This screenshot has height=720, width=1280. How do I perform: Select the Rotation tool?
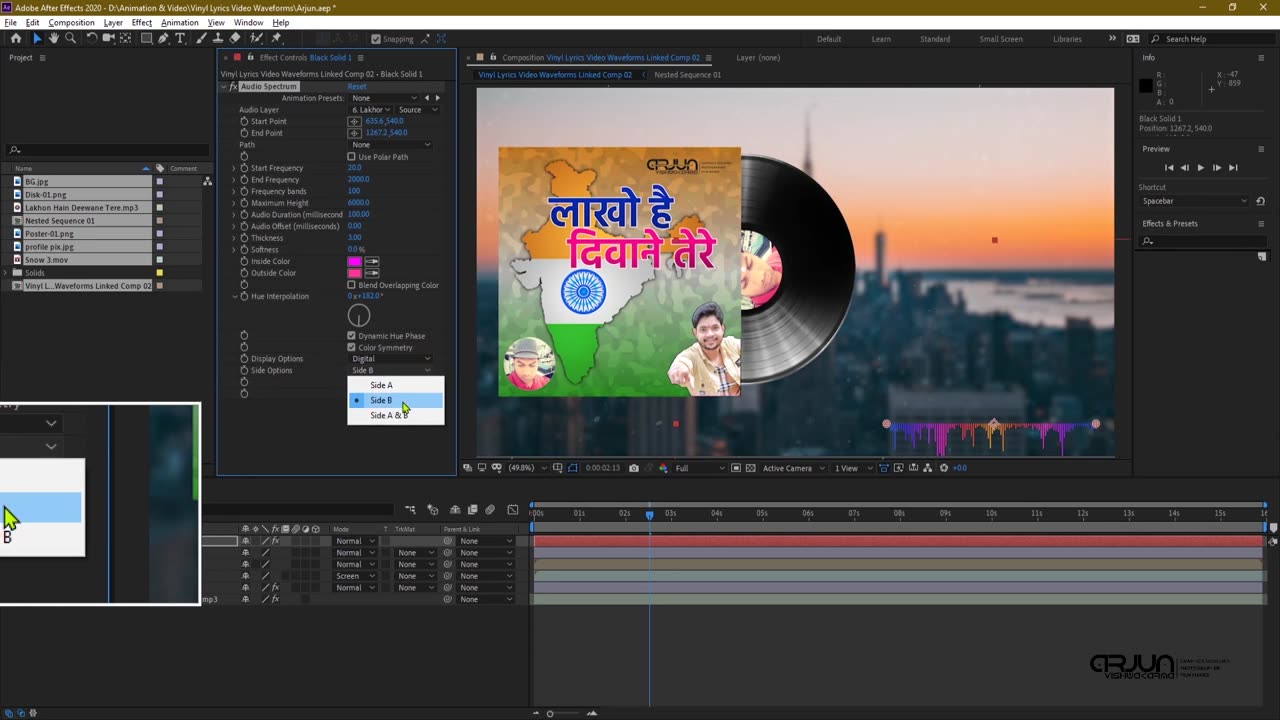(91, 38)
